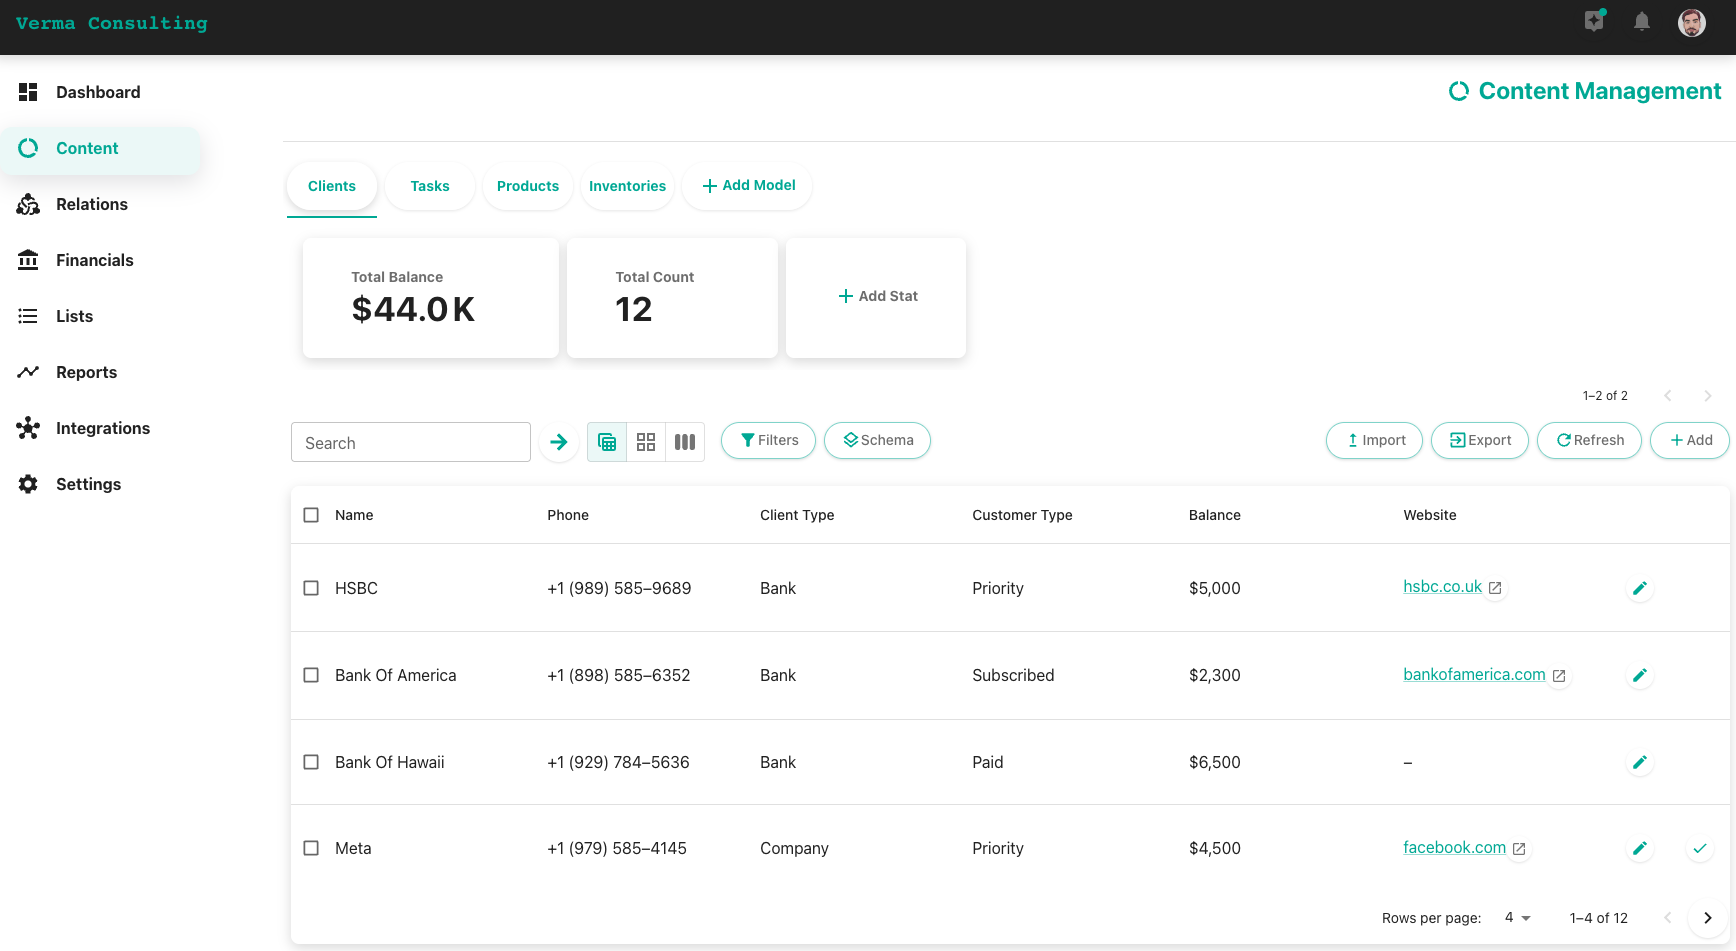Screen dimensions: 1736x951
Task: Confirm the Meta row edit with the checkmark
Action: click(x=1700, y=848)
